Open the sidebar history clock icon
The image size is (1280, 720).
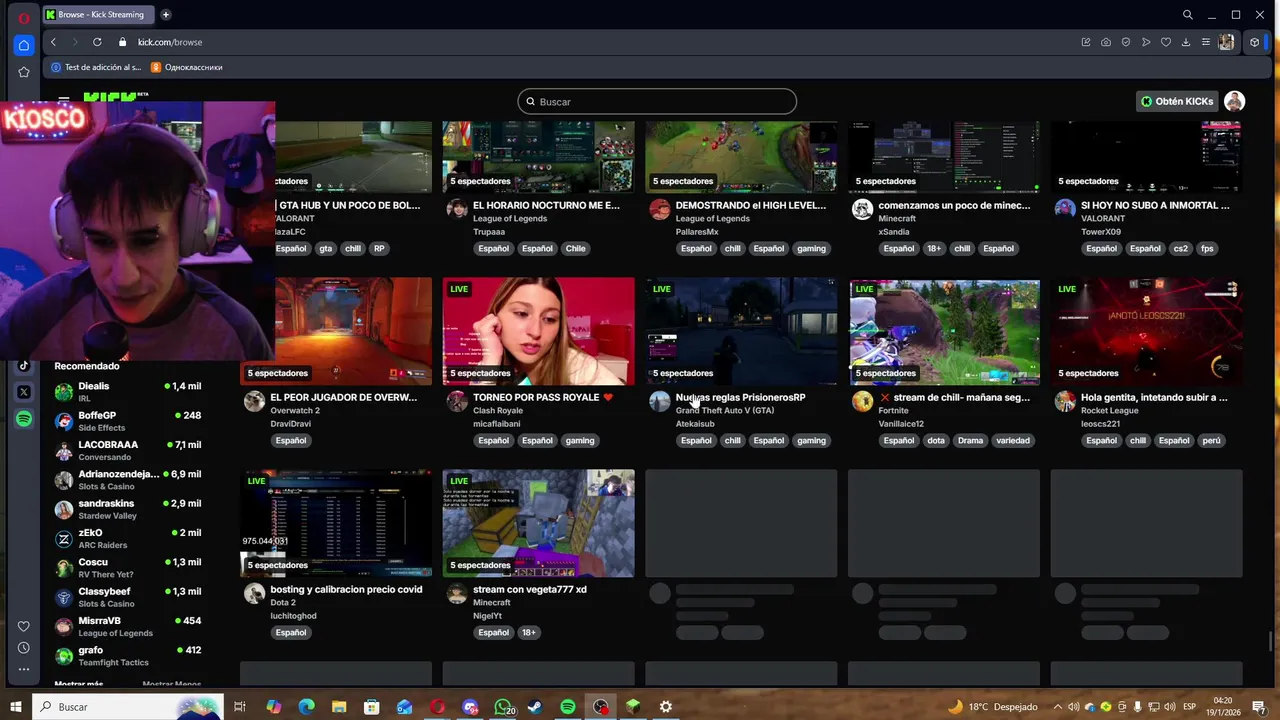[24, 648]
